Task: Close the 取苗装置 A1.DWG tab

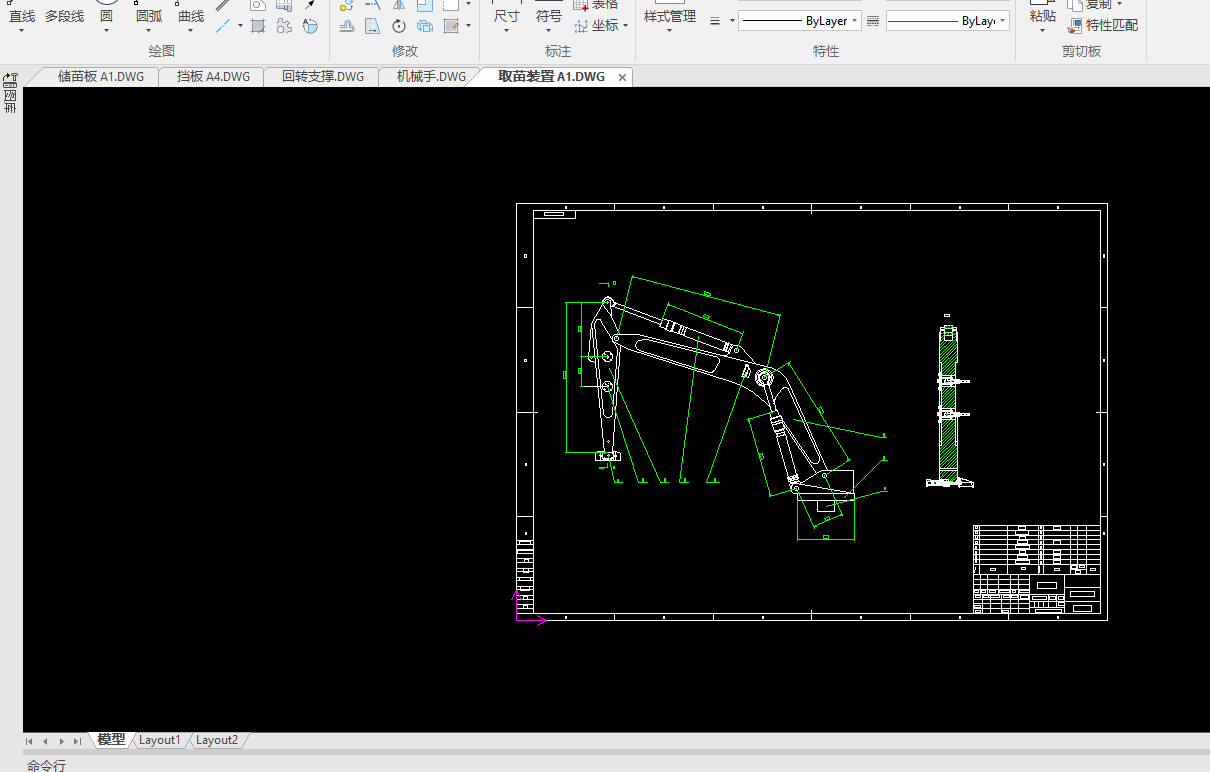Action: click(x=622, y=77)
